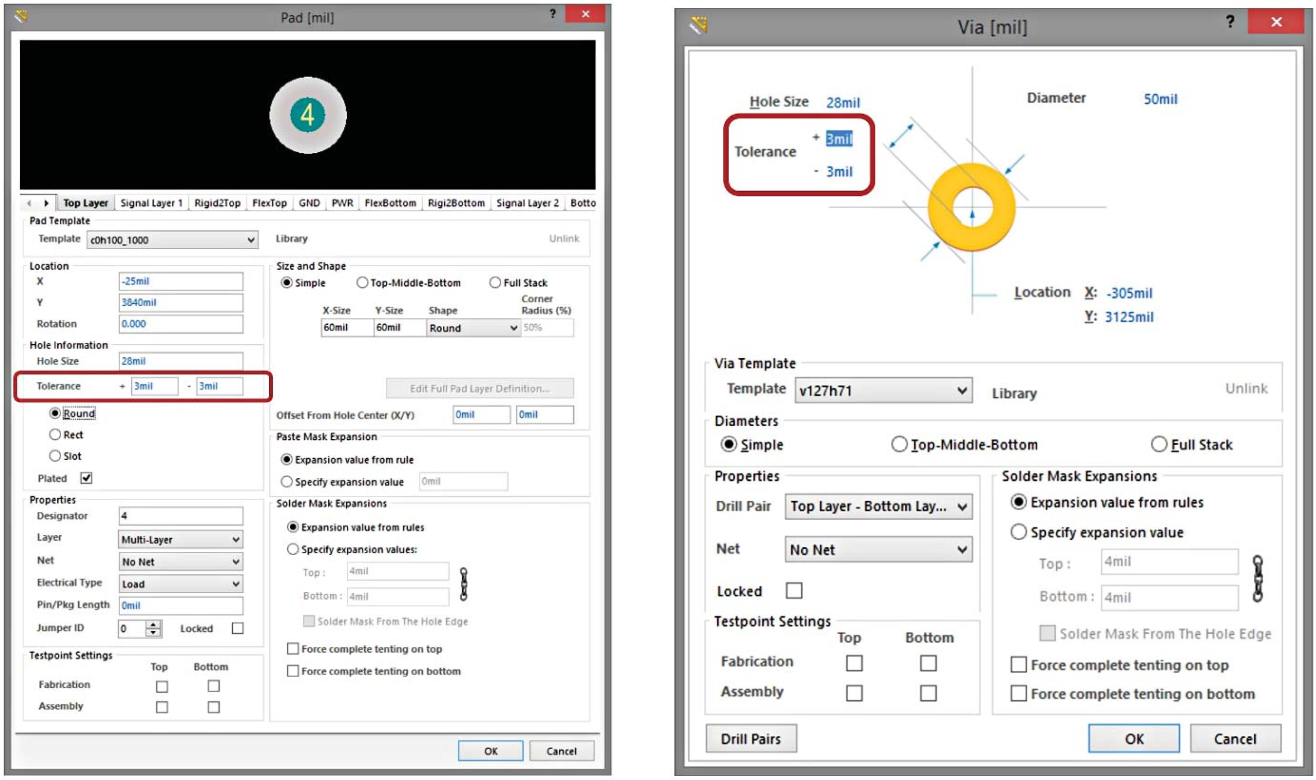Click the Drill Pairs button
The image size is (1316, 780).
tap(751, 739)
